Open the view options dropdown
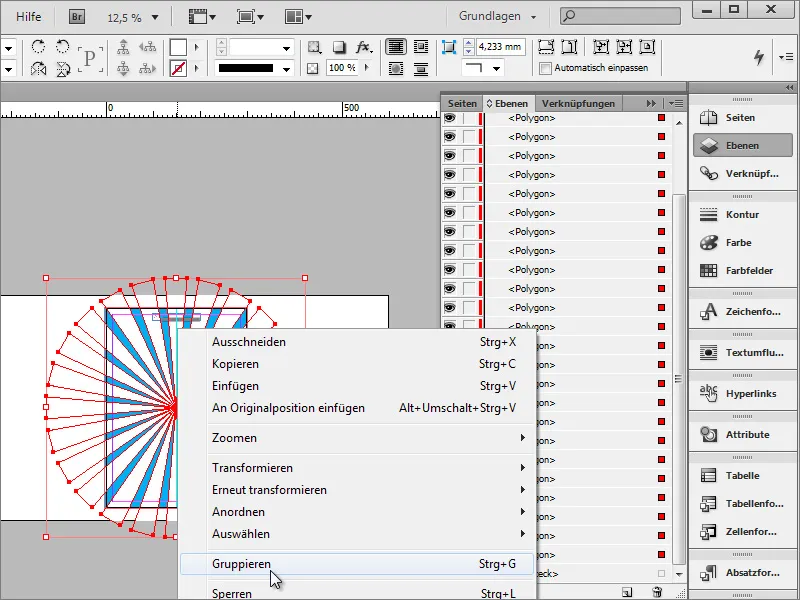800x600 pixels. tap(202, 17)
